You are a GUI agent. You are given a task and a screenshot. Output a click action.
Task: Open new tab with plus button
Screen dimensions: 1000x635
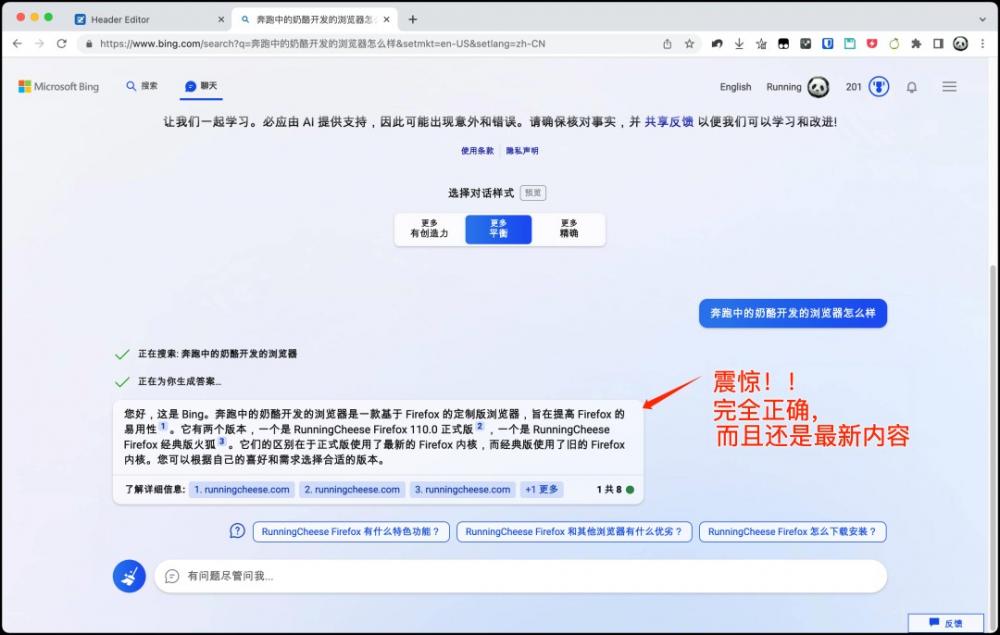[413, 19]
